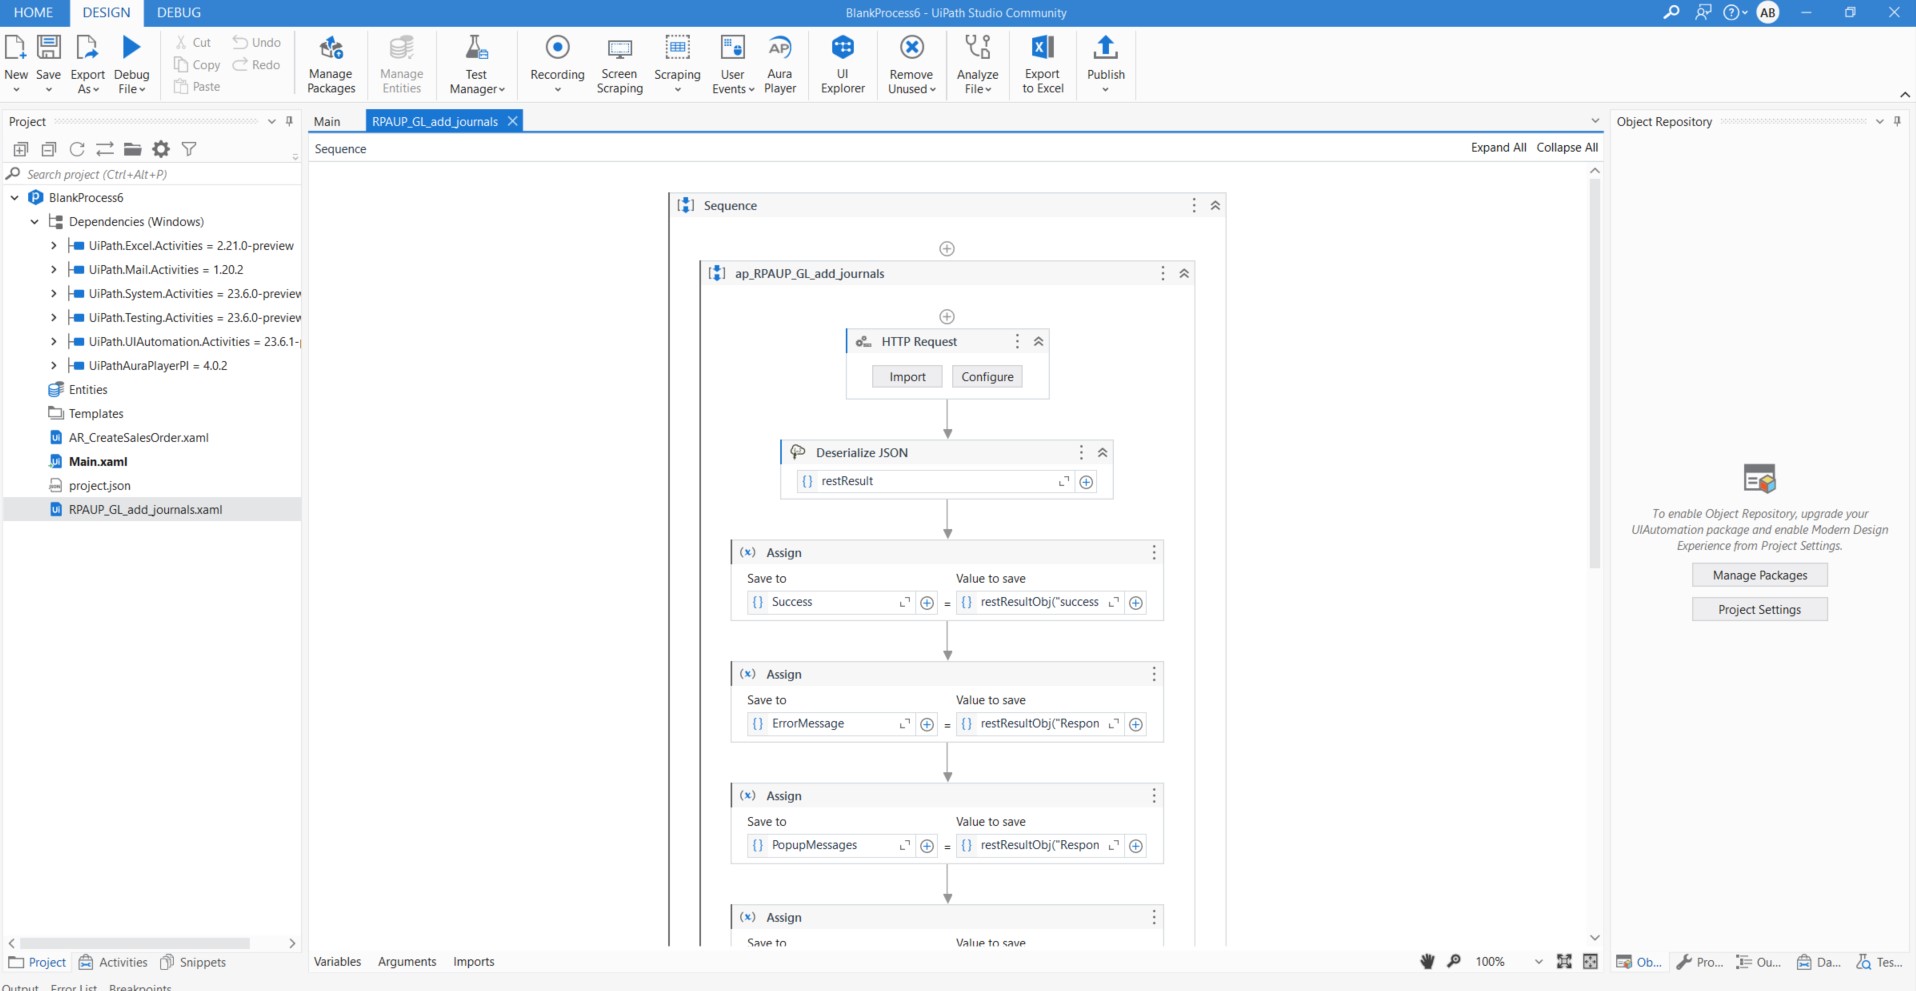Select AR_CreateSalesOrder.xaml file
Image resolution: width=1916 pixels, height=991 pixels.
pos(138,438)
